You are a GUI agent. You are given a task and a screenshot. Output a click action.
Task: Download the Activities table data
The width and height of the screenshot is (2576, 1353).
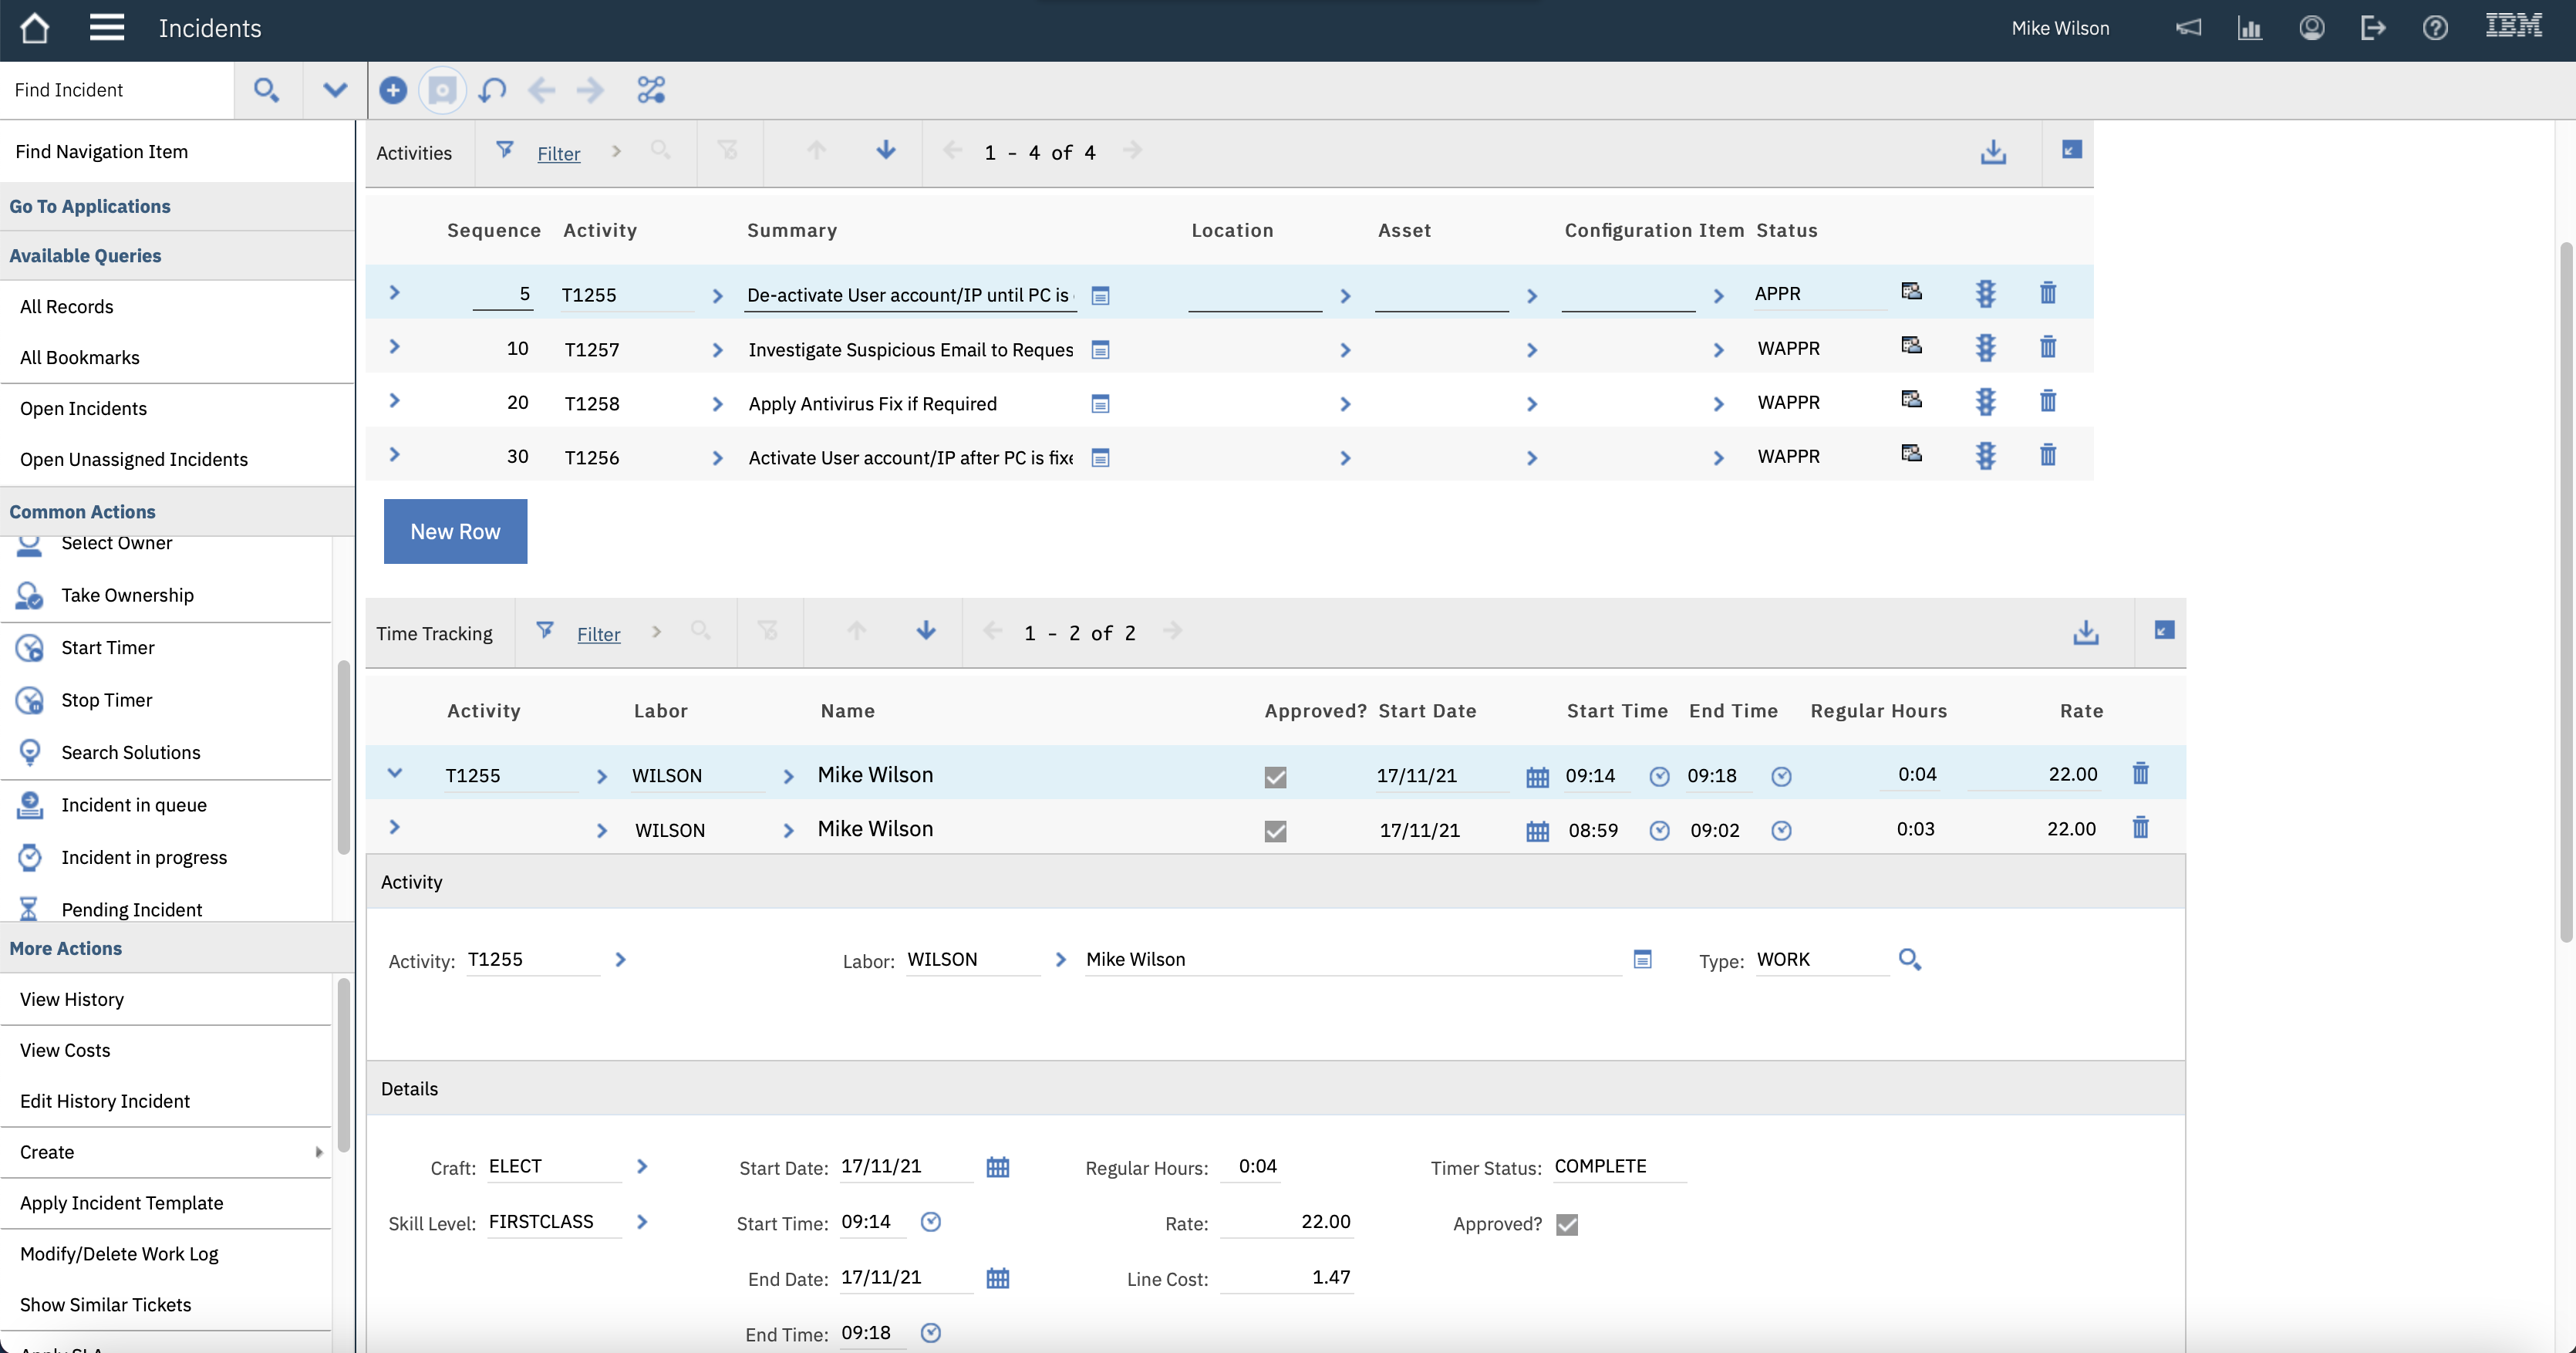click(x=1993, y=152)
